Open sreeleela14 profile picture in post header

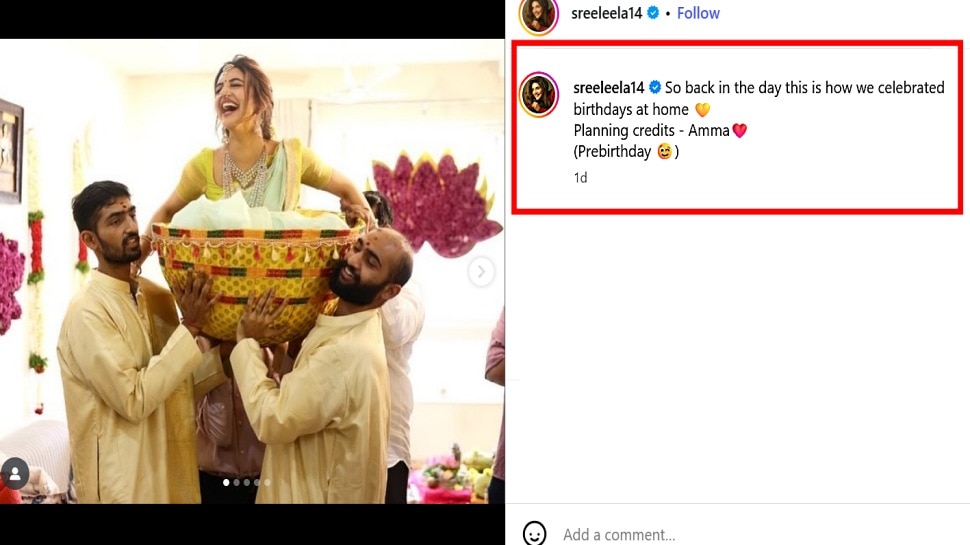coord(539,14)
